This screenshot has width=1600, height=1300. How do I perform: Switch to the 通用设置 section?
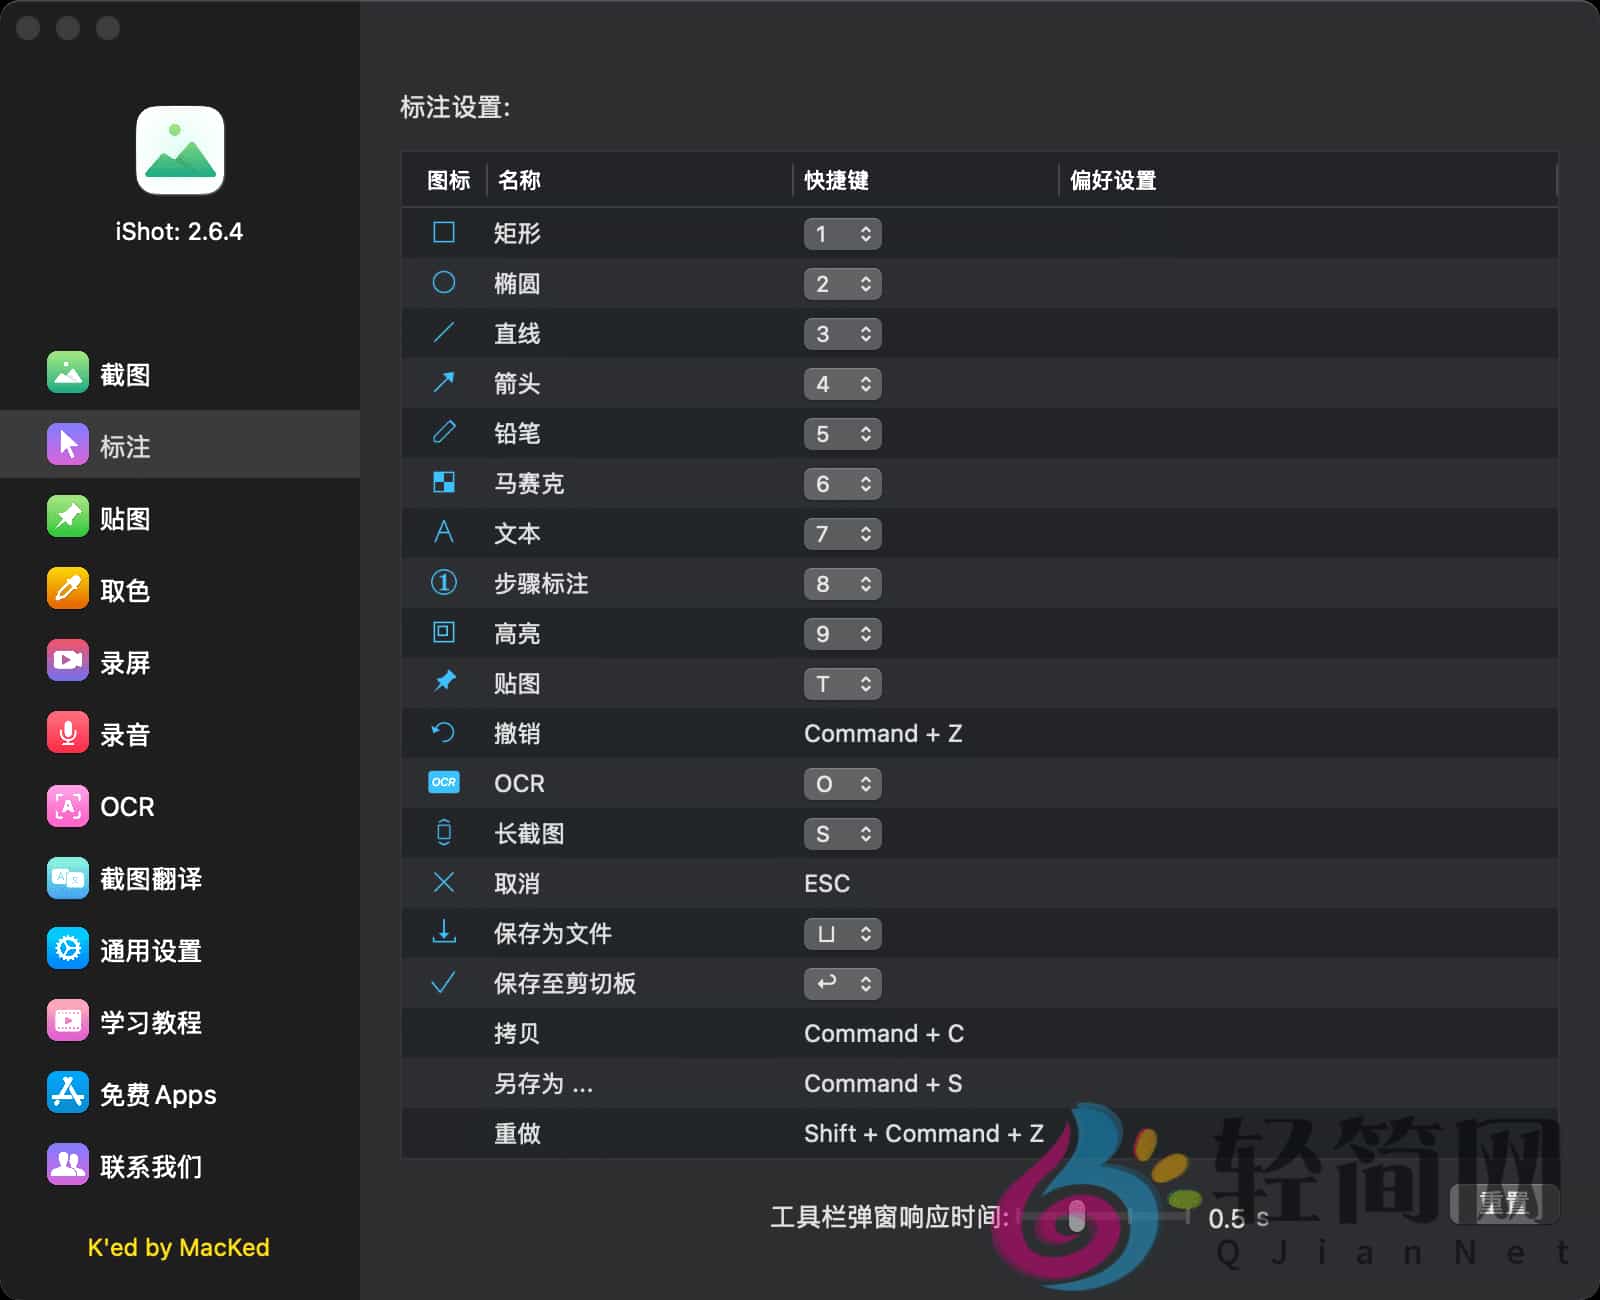click(150, 950)
